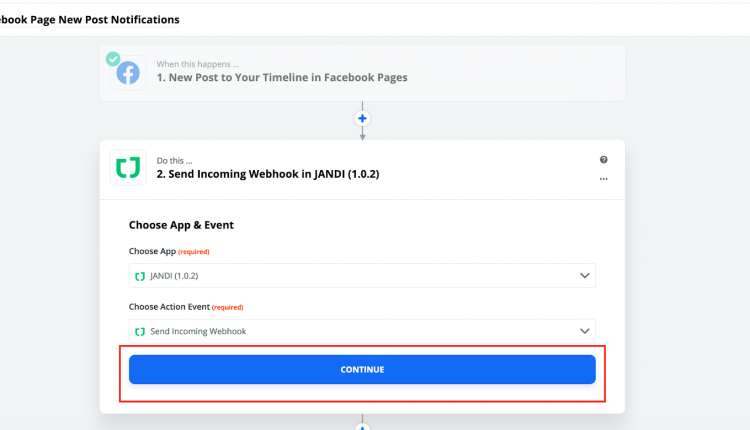The width and height of the screenshot is (750, 430).
Task: Open help via the question mark icon
Action: [x=604, y=160]
